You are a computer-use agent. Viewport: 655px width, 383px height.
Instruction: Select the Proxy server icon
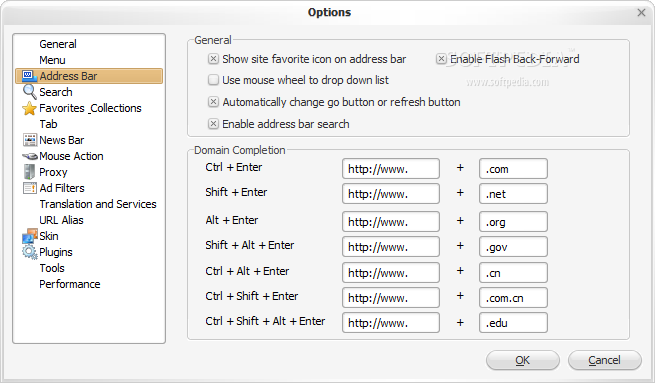click(x=29, y=172)
